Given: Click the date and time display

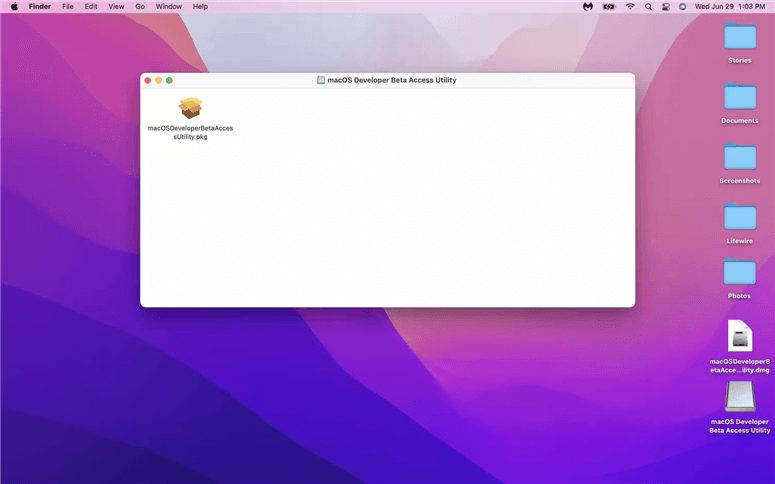Looking at the screenshot, I should point(730,6).
